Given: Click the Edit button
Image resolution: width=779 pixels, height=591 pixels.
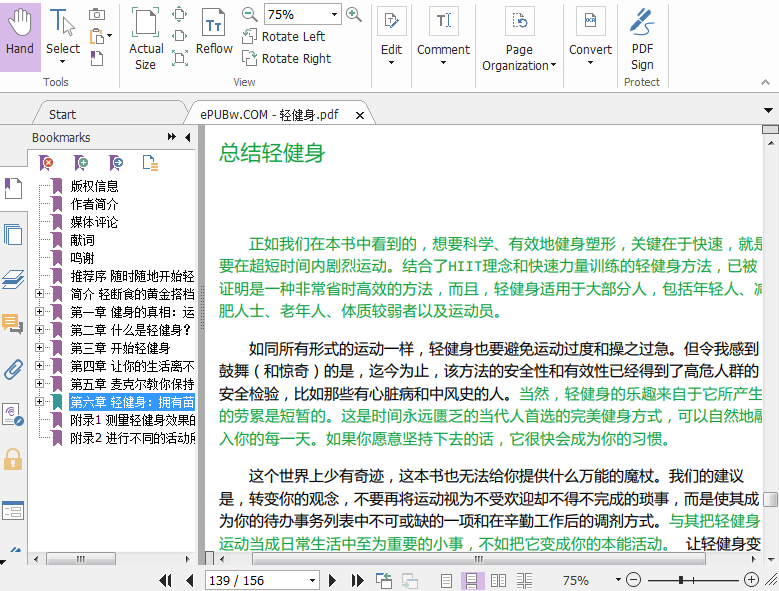Looking at the screenshot, I should click(x=391, y=35).
